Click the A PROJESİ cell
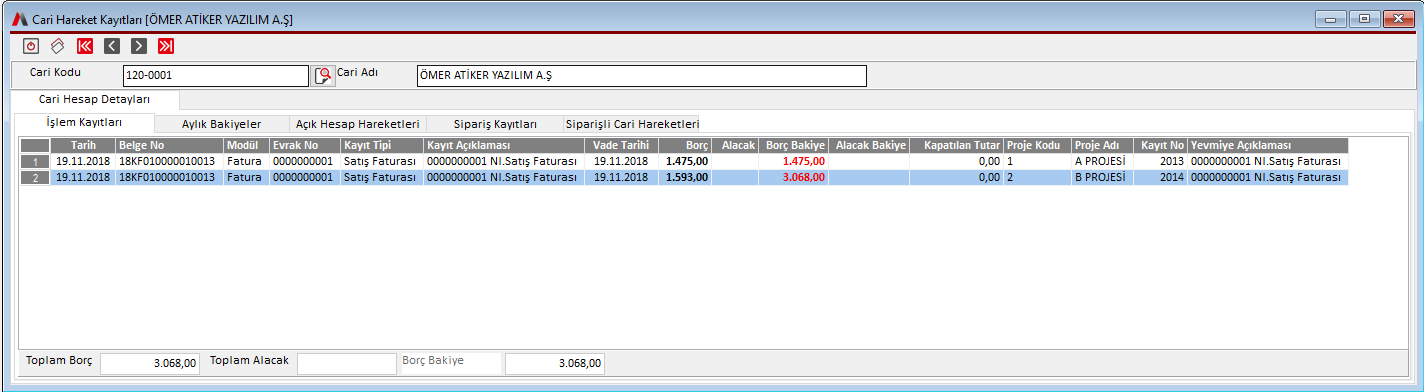 point(1101,161)
